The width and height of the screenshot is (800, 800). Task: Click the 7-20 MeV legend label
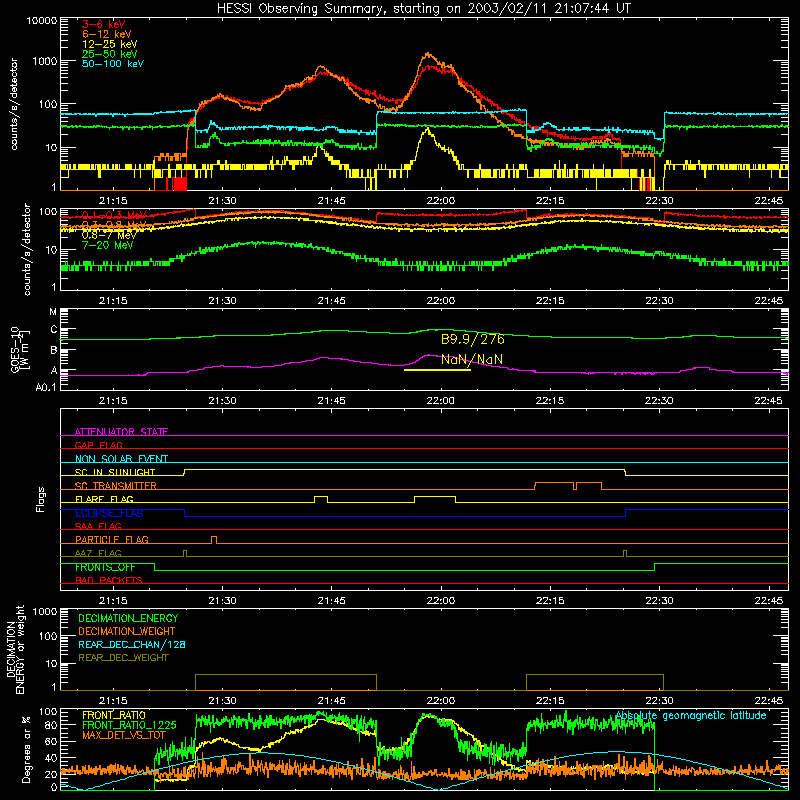tap(108, 245)
